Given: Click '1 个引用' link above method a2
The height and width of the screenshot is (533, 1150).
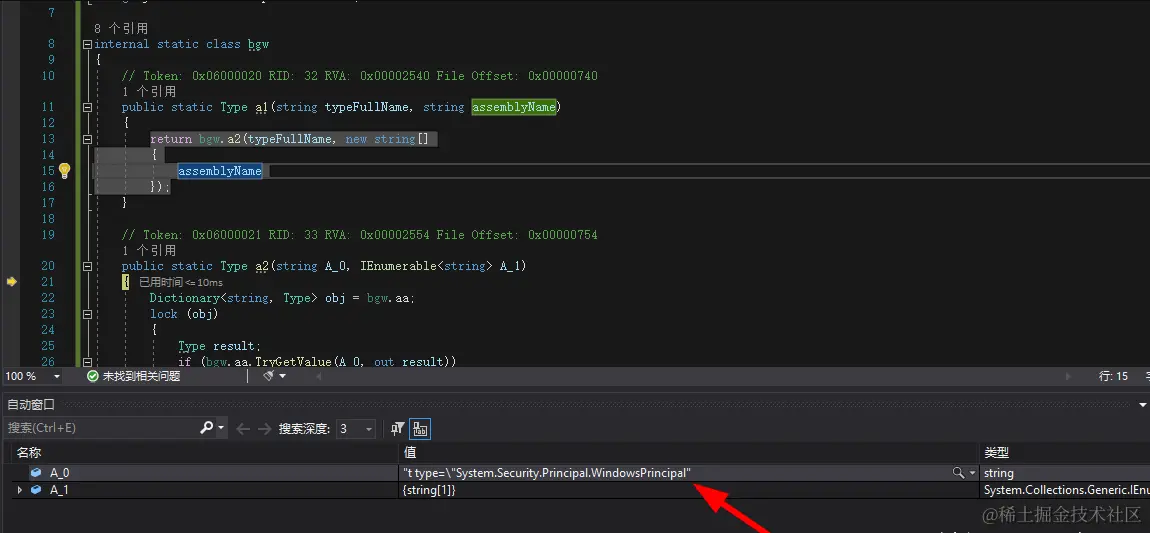Looking at the screenshot, I should [x=149, y=250].
